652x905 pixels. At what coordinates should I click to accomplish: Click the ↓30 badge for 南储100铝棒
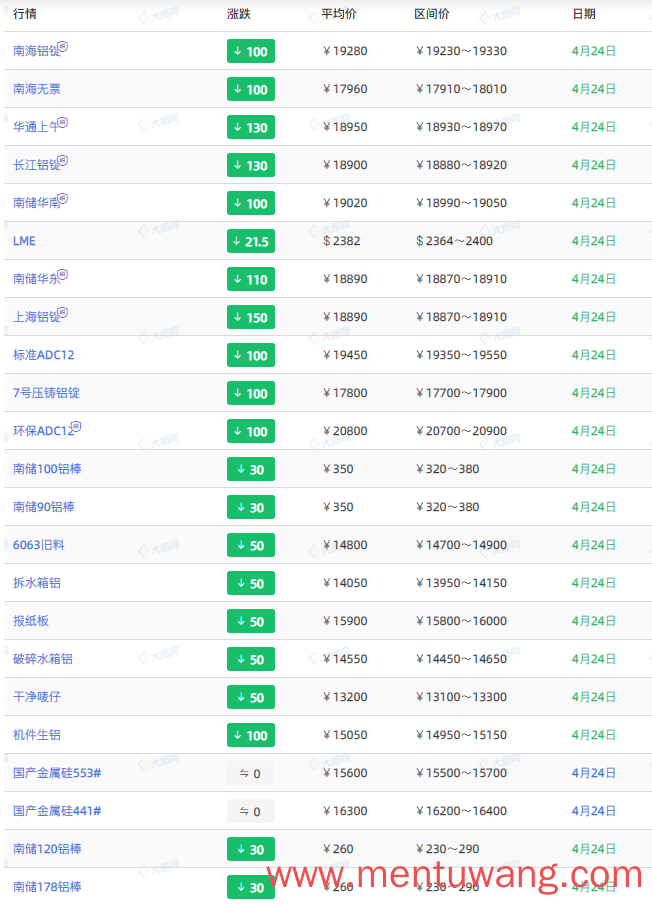point(250,469)
